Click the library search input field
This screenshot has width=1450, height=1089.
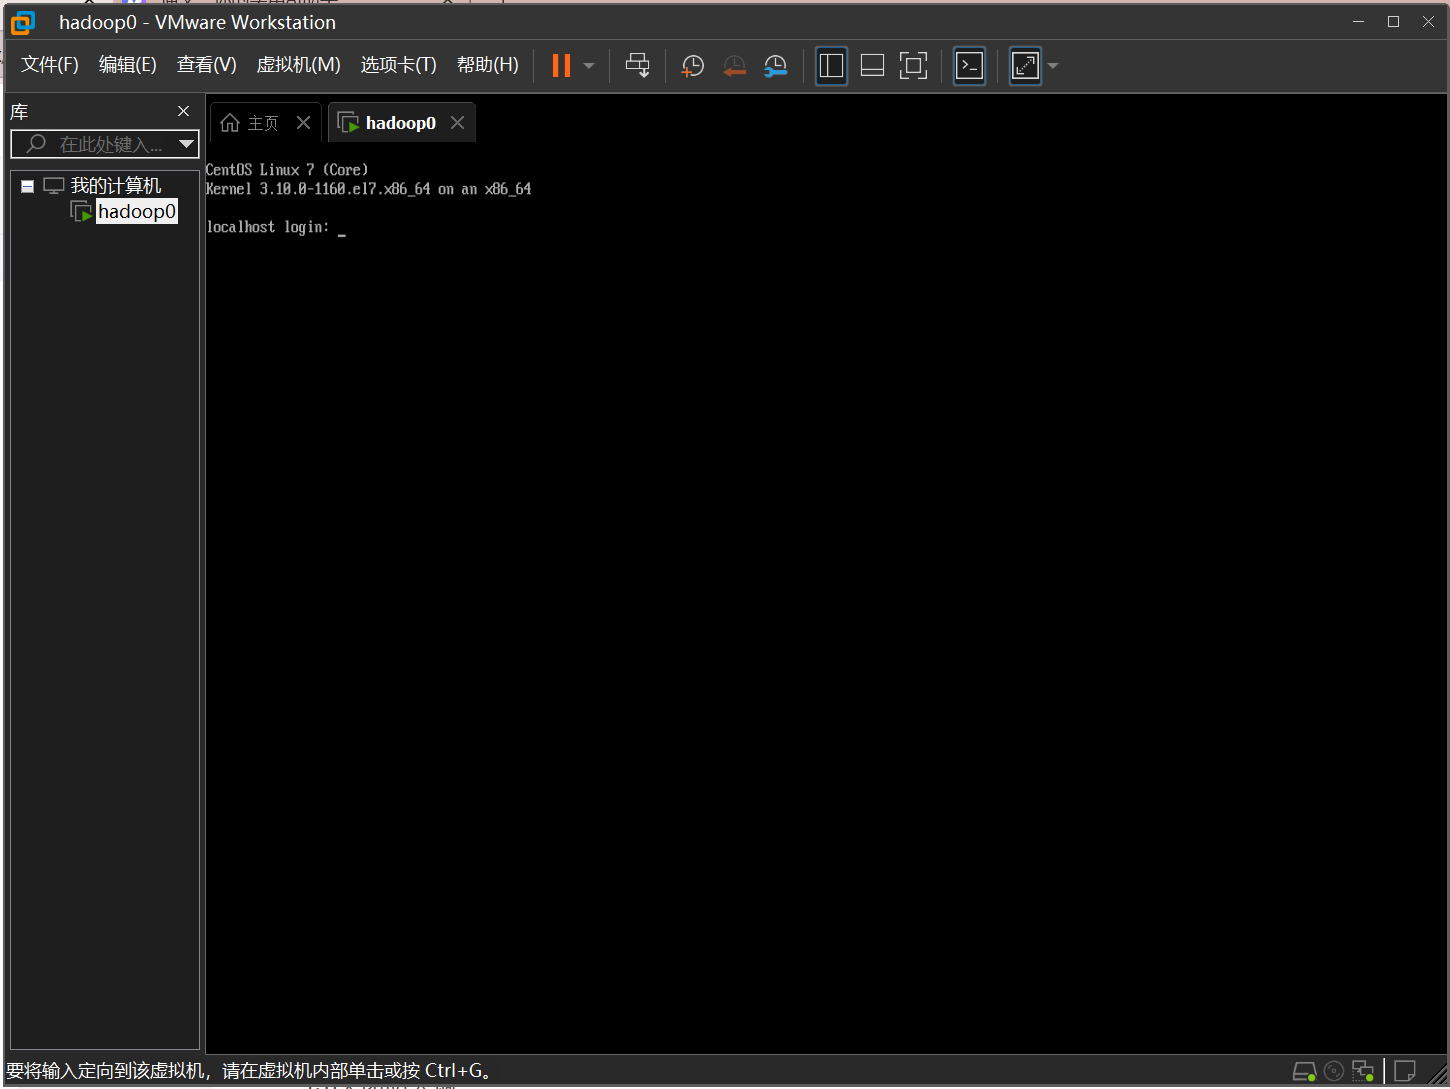104,144
